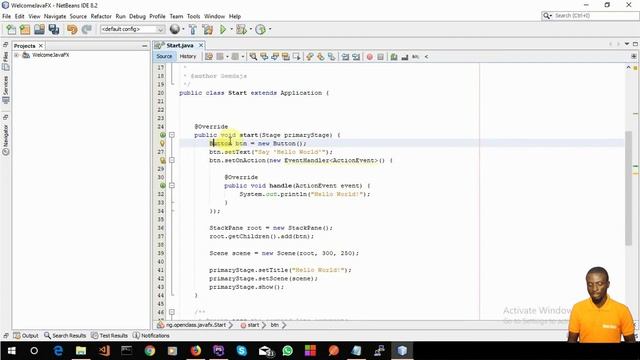
Task: Click Find Next Occurrence editor icon
Action: [x=275, y=57]
